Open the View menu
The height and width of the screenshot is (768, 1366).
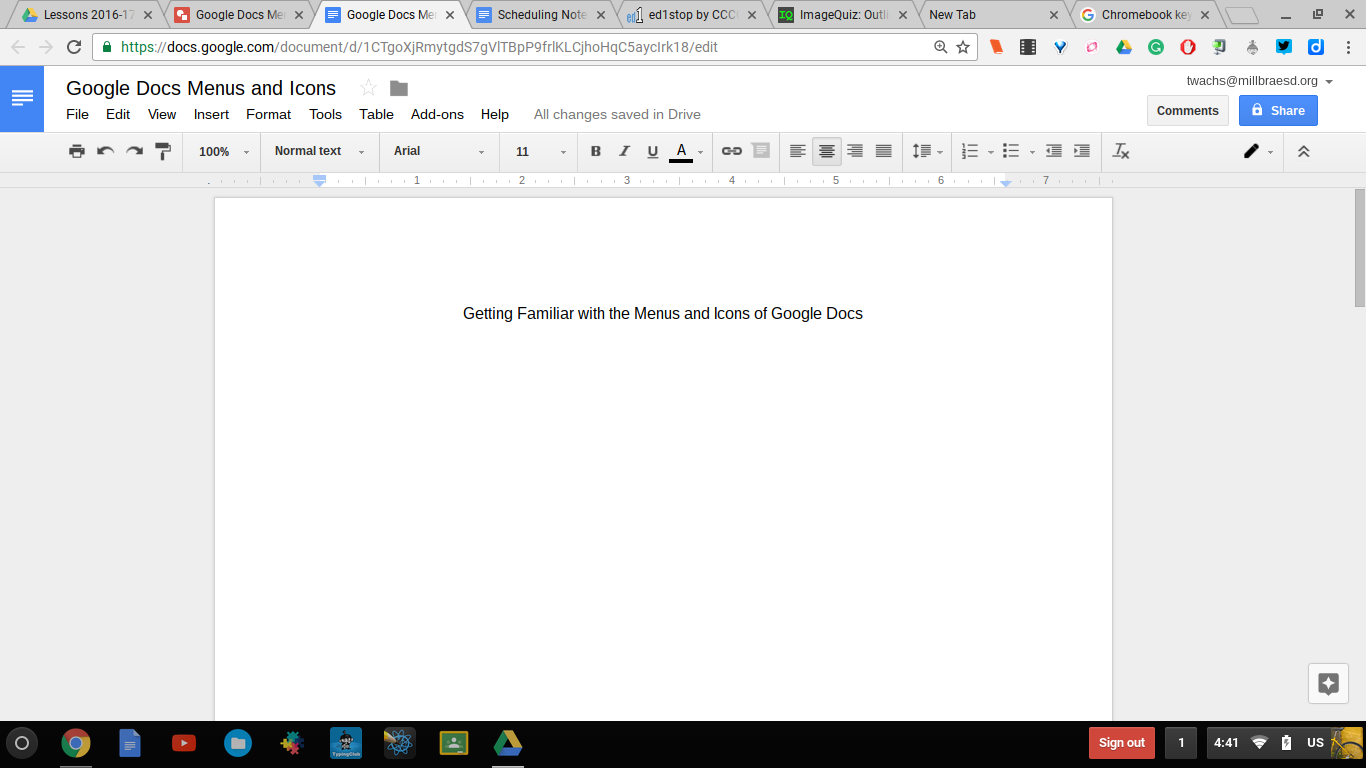(162, 114)
